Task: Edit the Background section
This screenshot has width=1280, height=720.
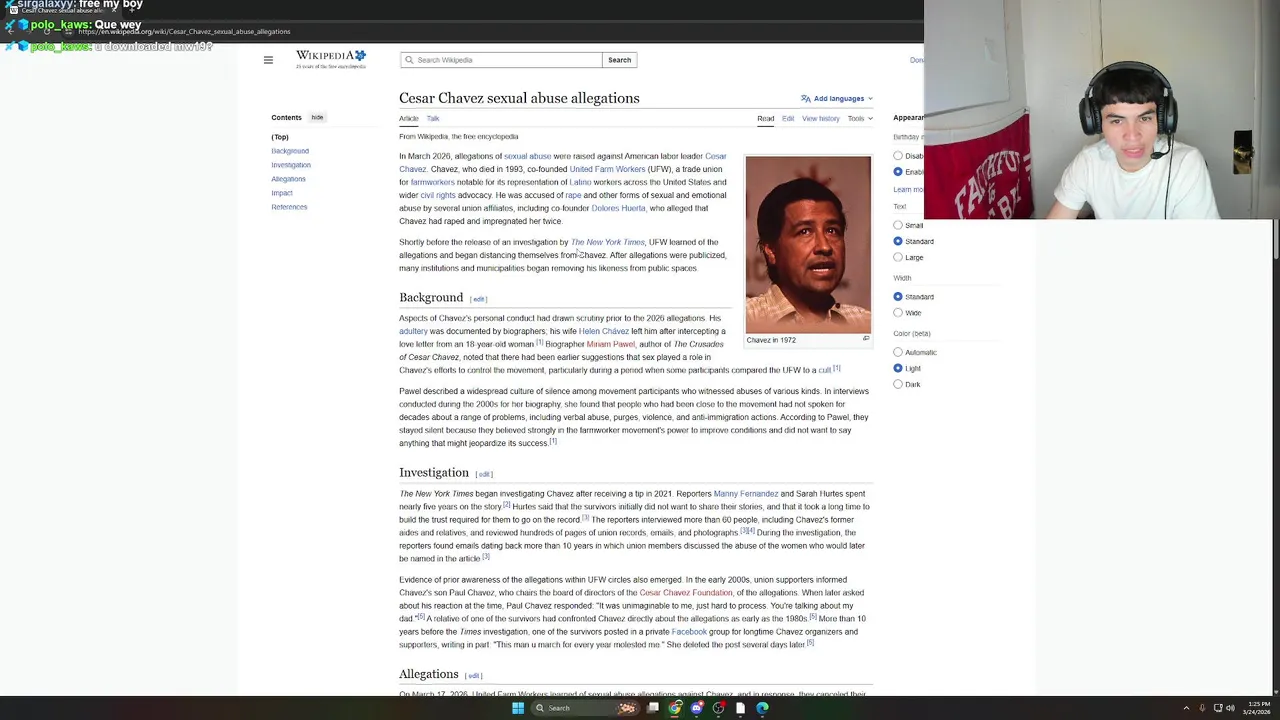Action: pyautogui.click(x=478, y=299)
